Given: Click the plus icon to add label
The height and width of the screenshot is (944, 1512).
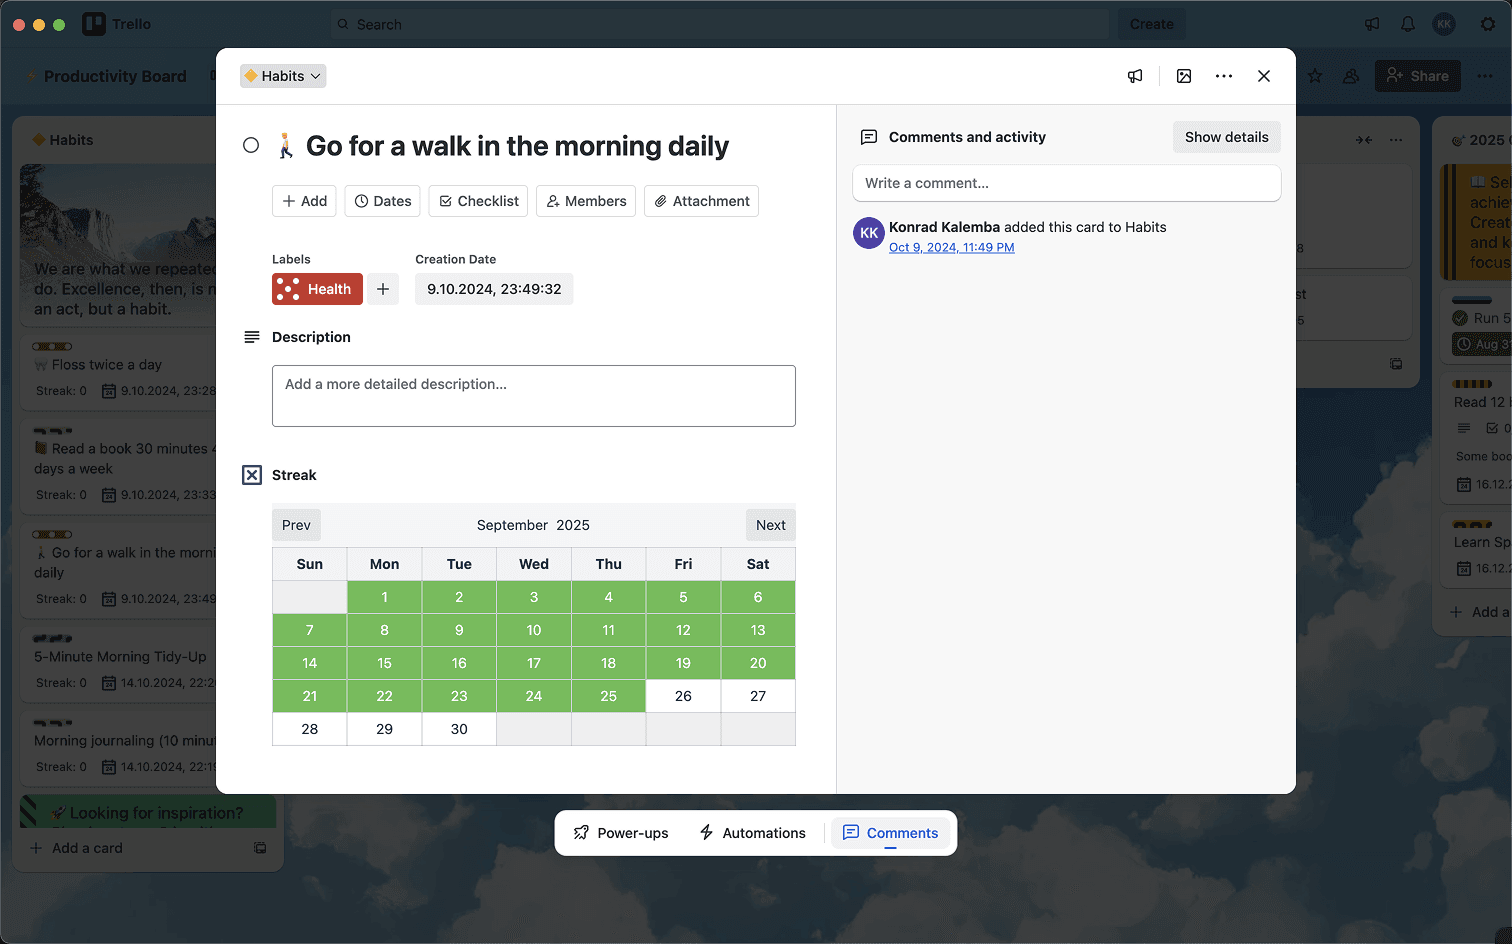Looking at the screenshot, I should (x=383, y=289).
